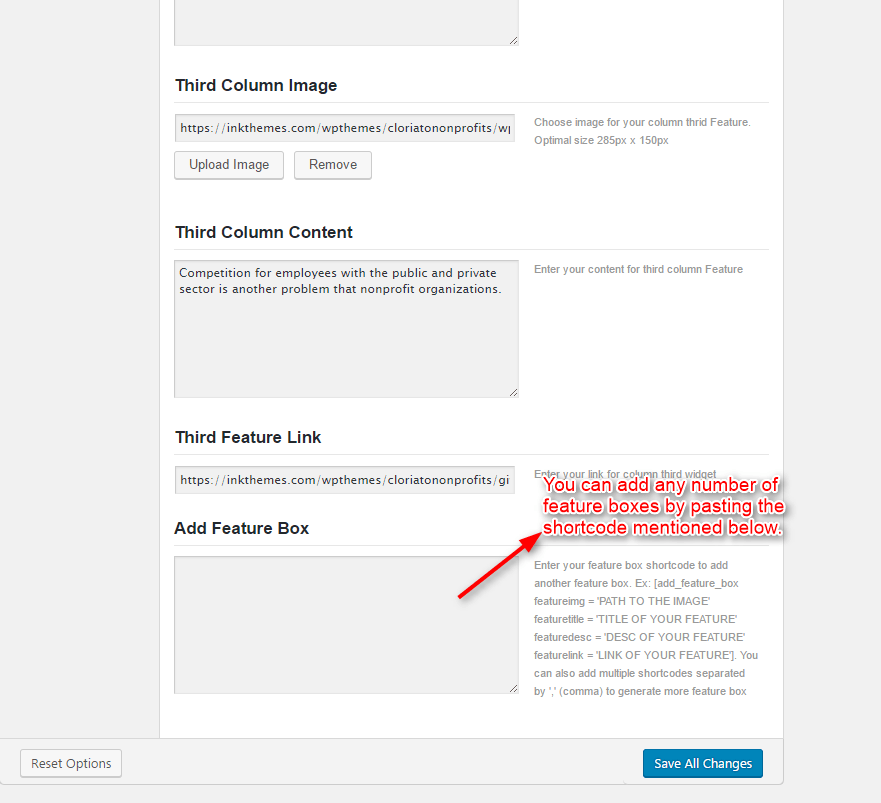Click the Add Feature Box textarea resize grip
This screenshot has width=881, height=803.
click(x=513, y=688)
